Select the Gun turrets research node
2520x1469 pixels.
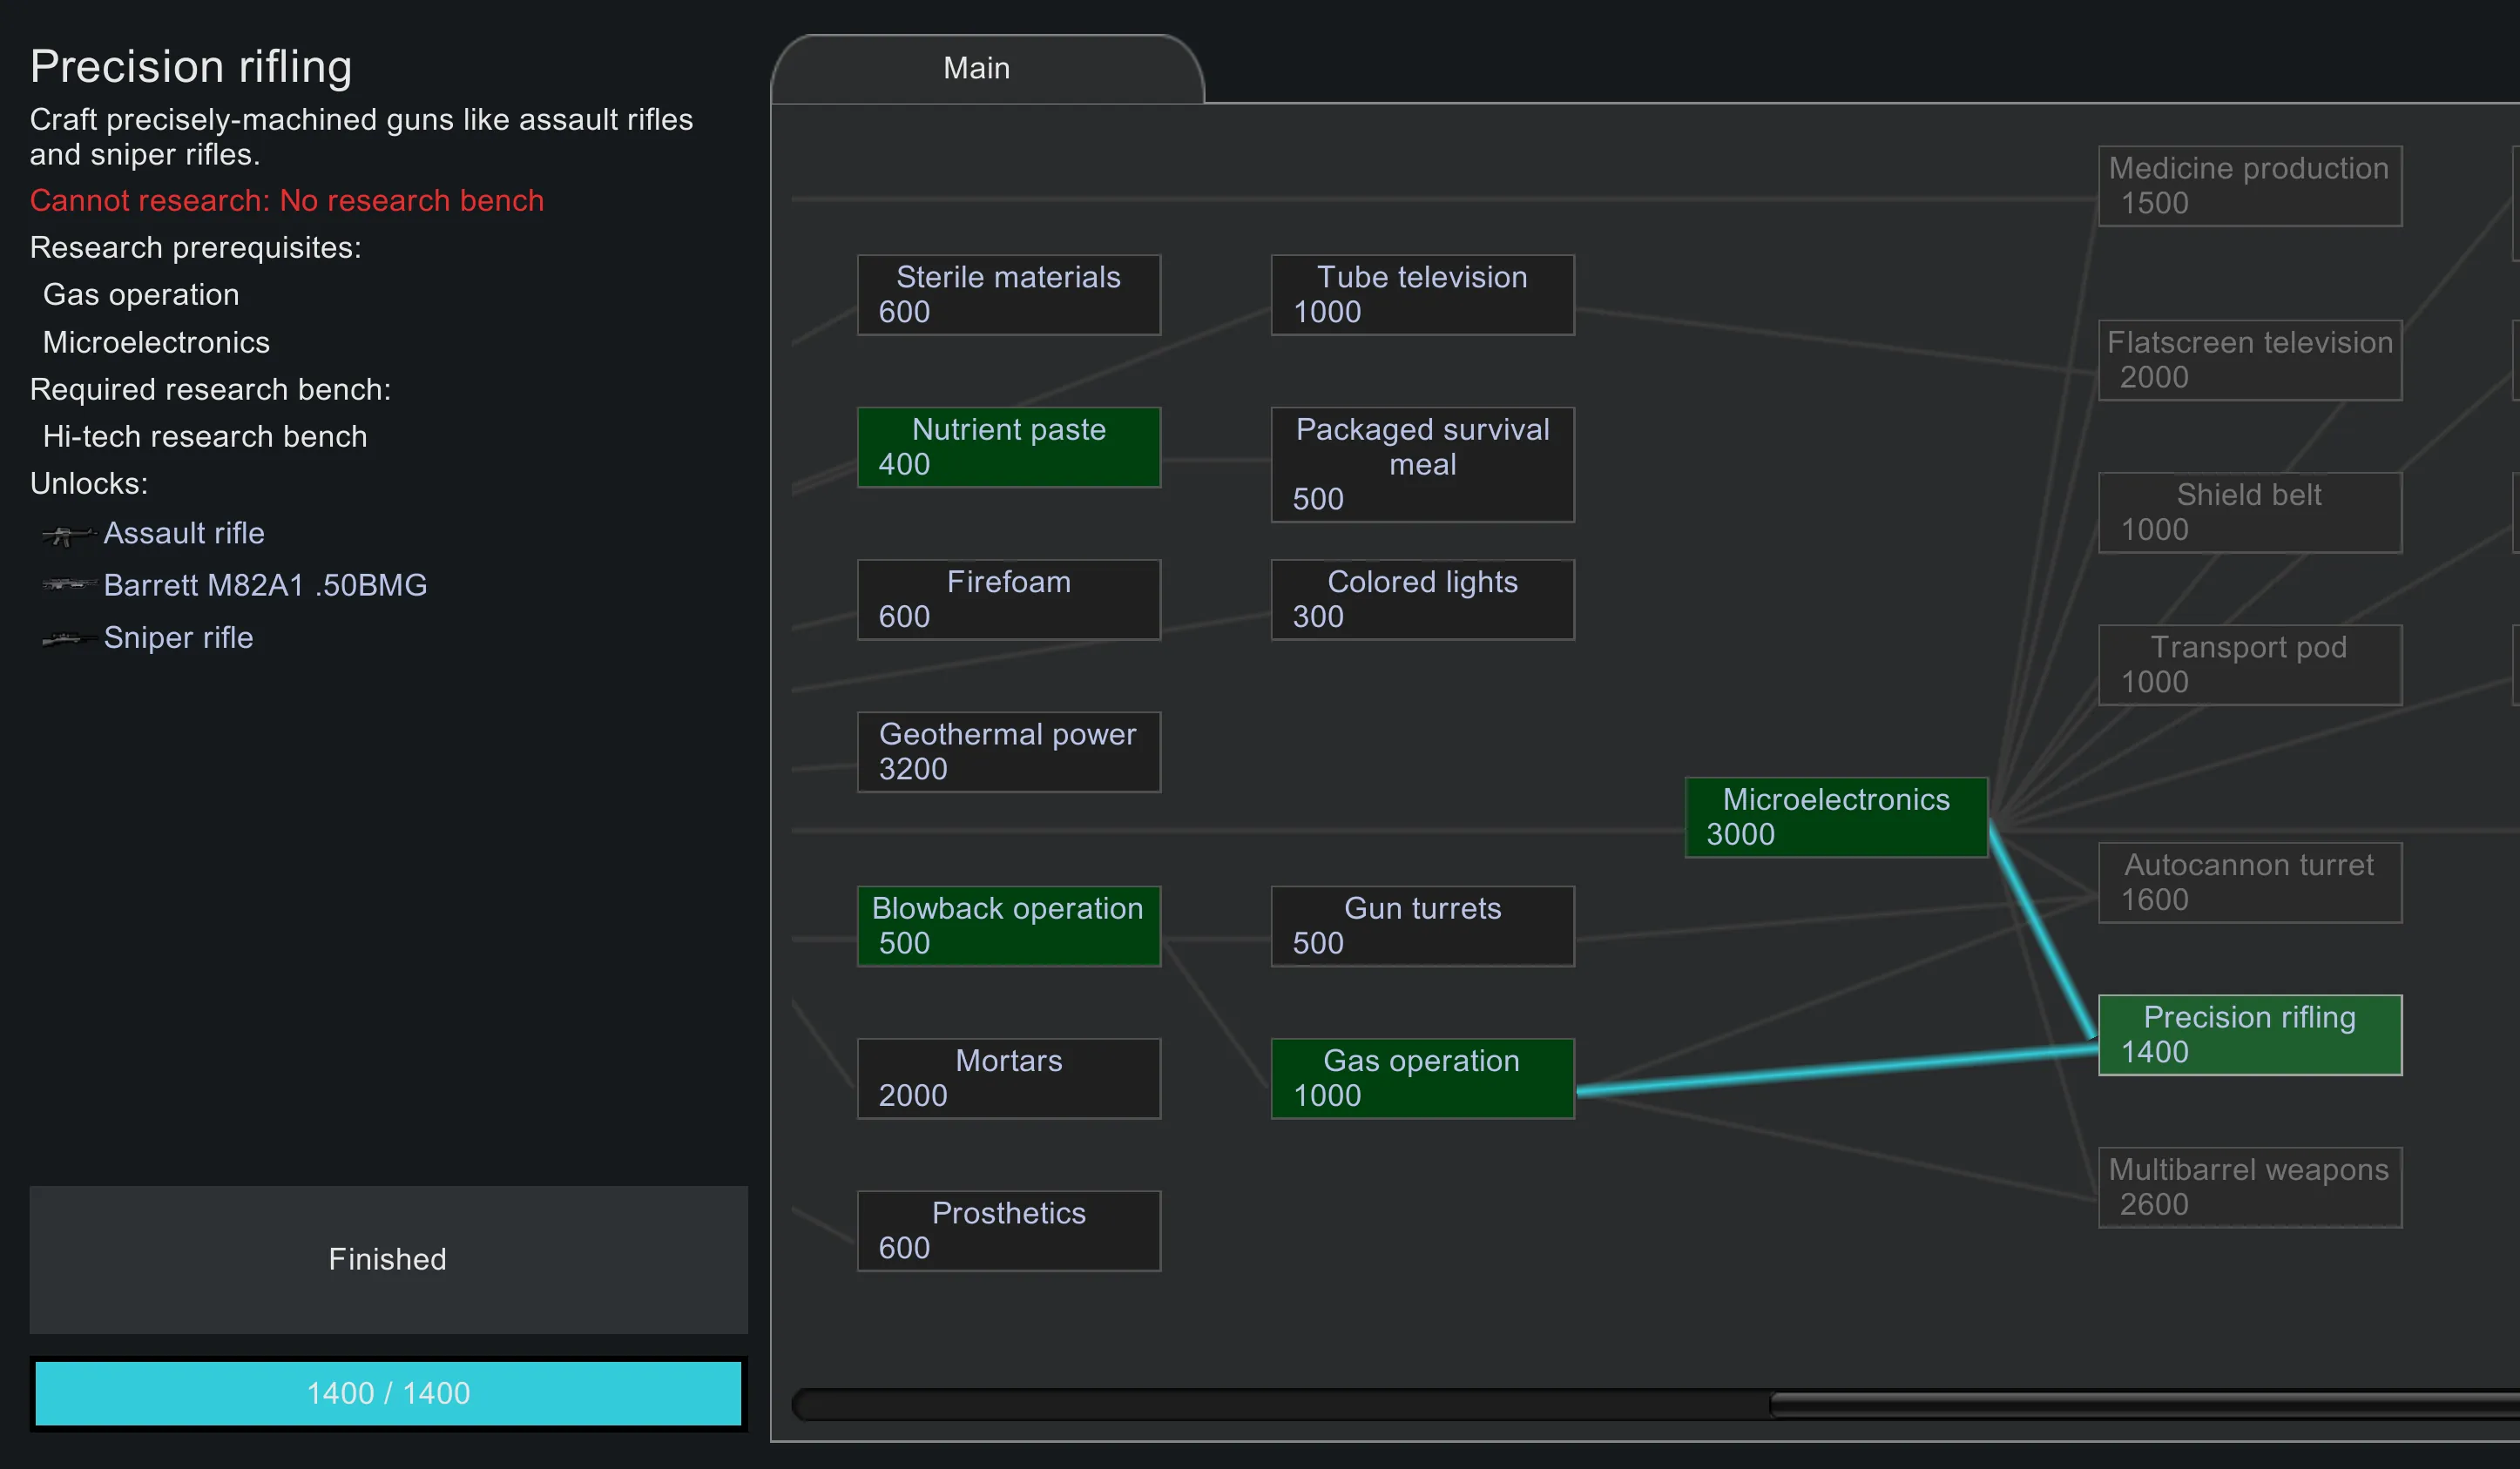point(1422,926)
